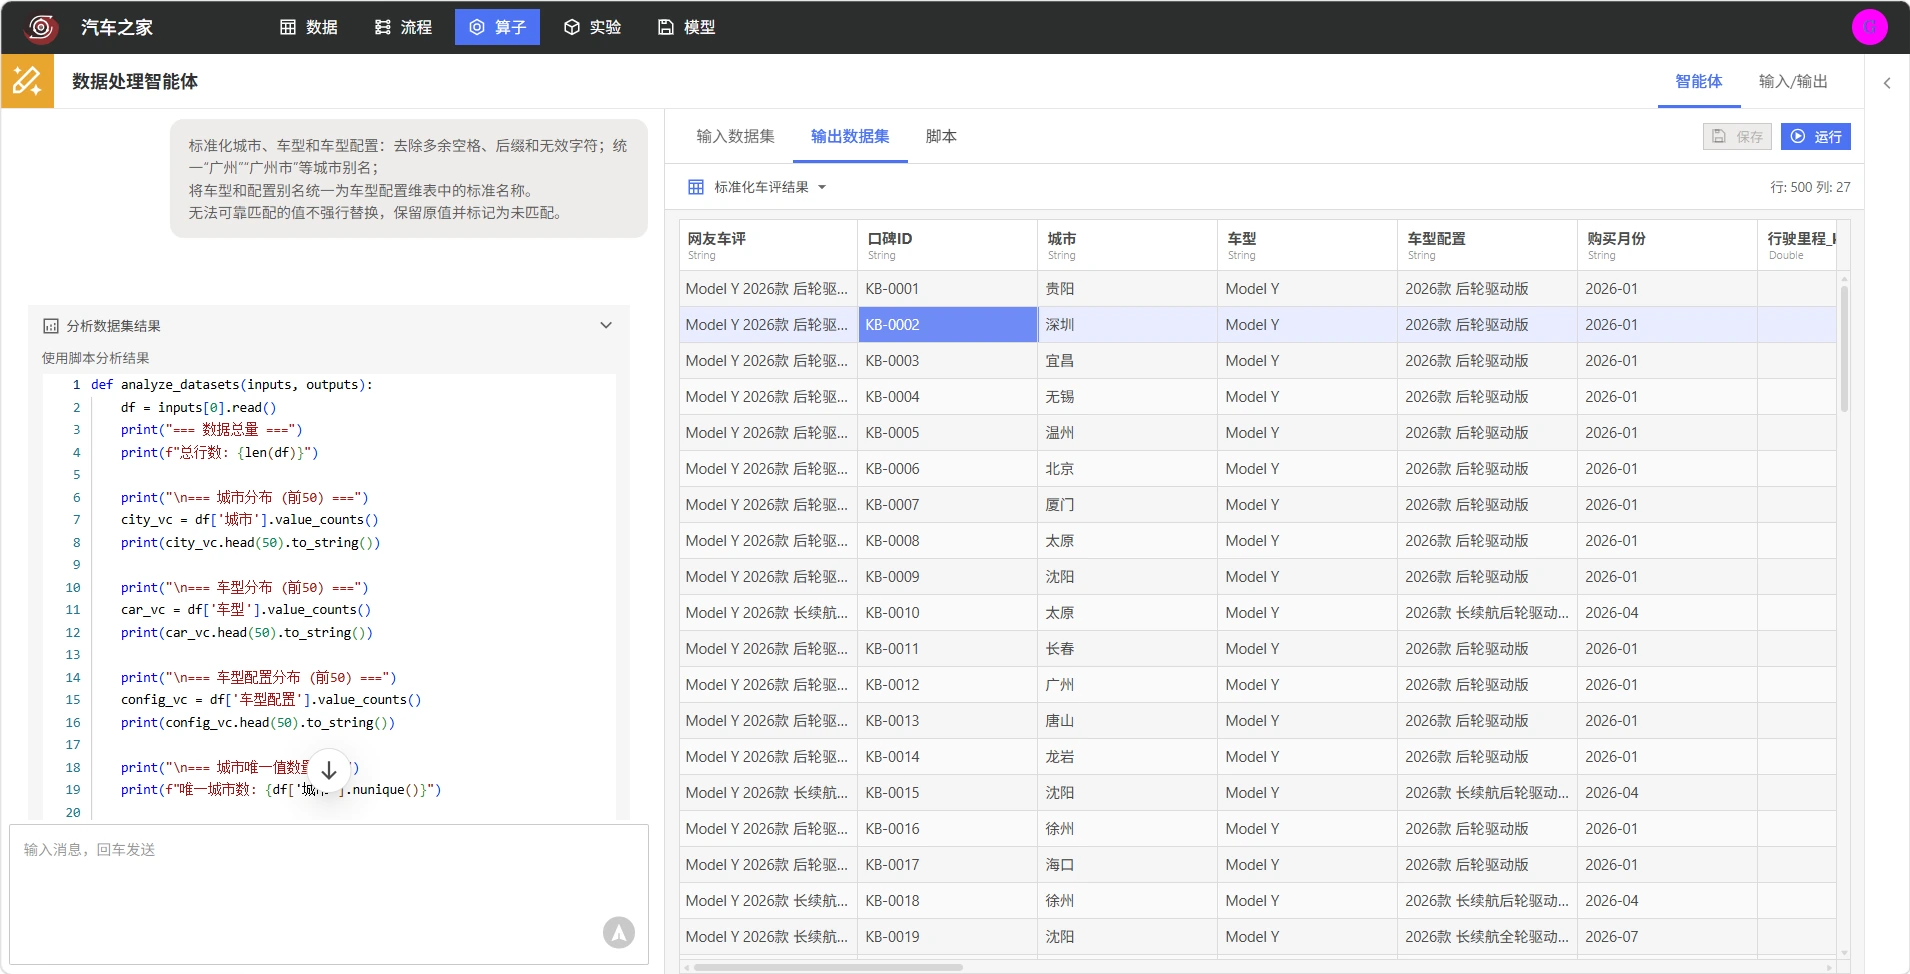The width and height of the screenshot is (1910, 974).
Task: Select the 输出数据集 tab
Action: coord(850,136)
